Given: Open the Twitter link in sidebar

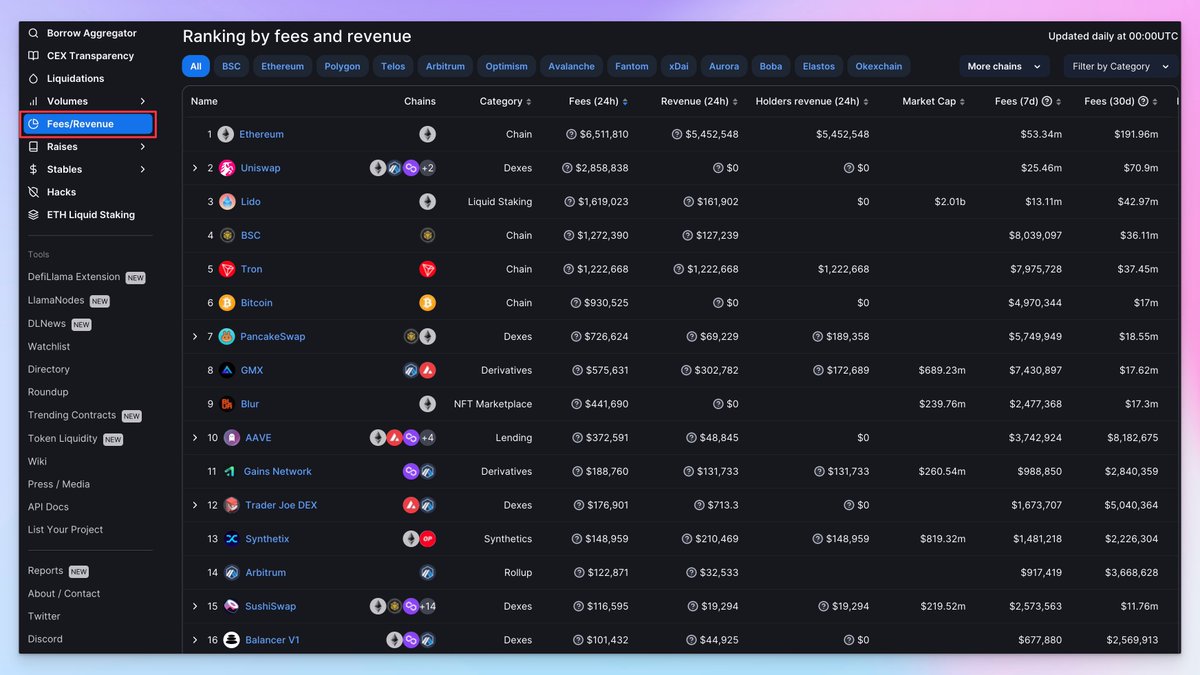Looking at the screenshot, I should pos(44,616).
